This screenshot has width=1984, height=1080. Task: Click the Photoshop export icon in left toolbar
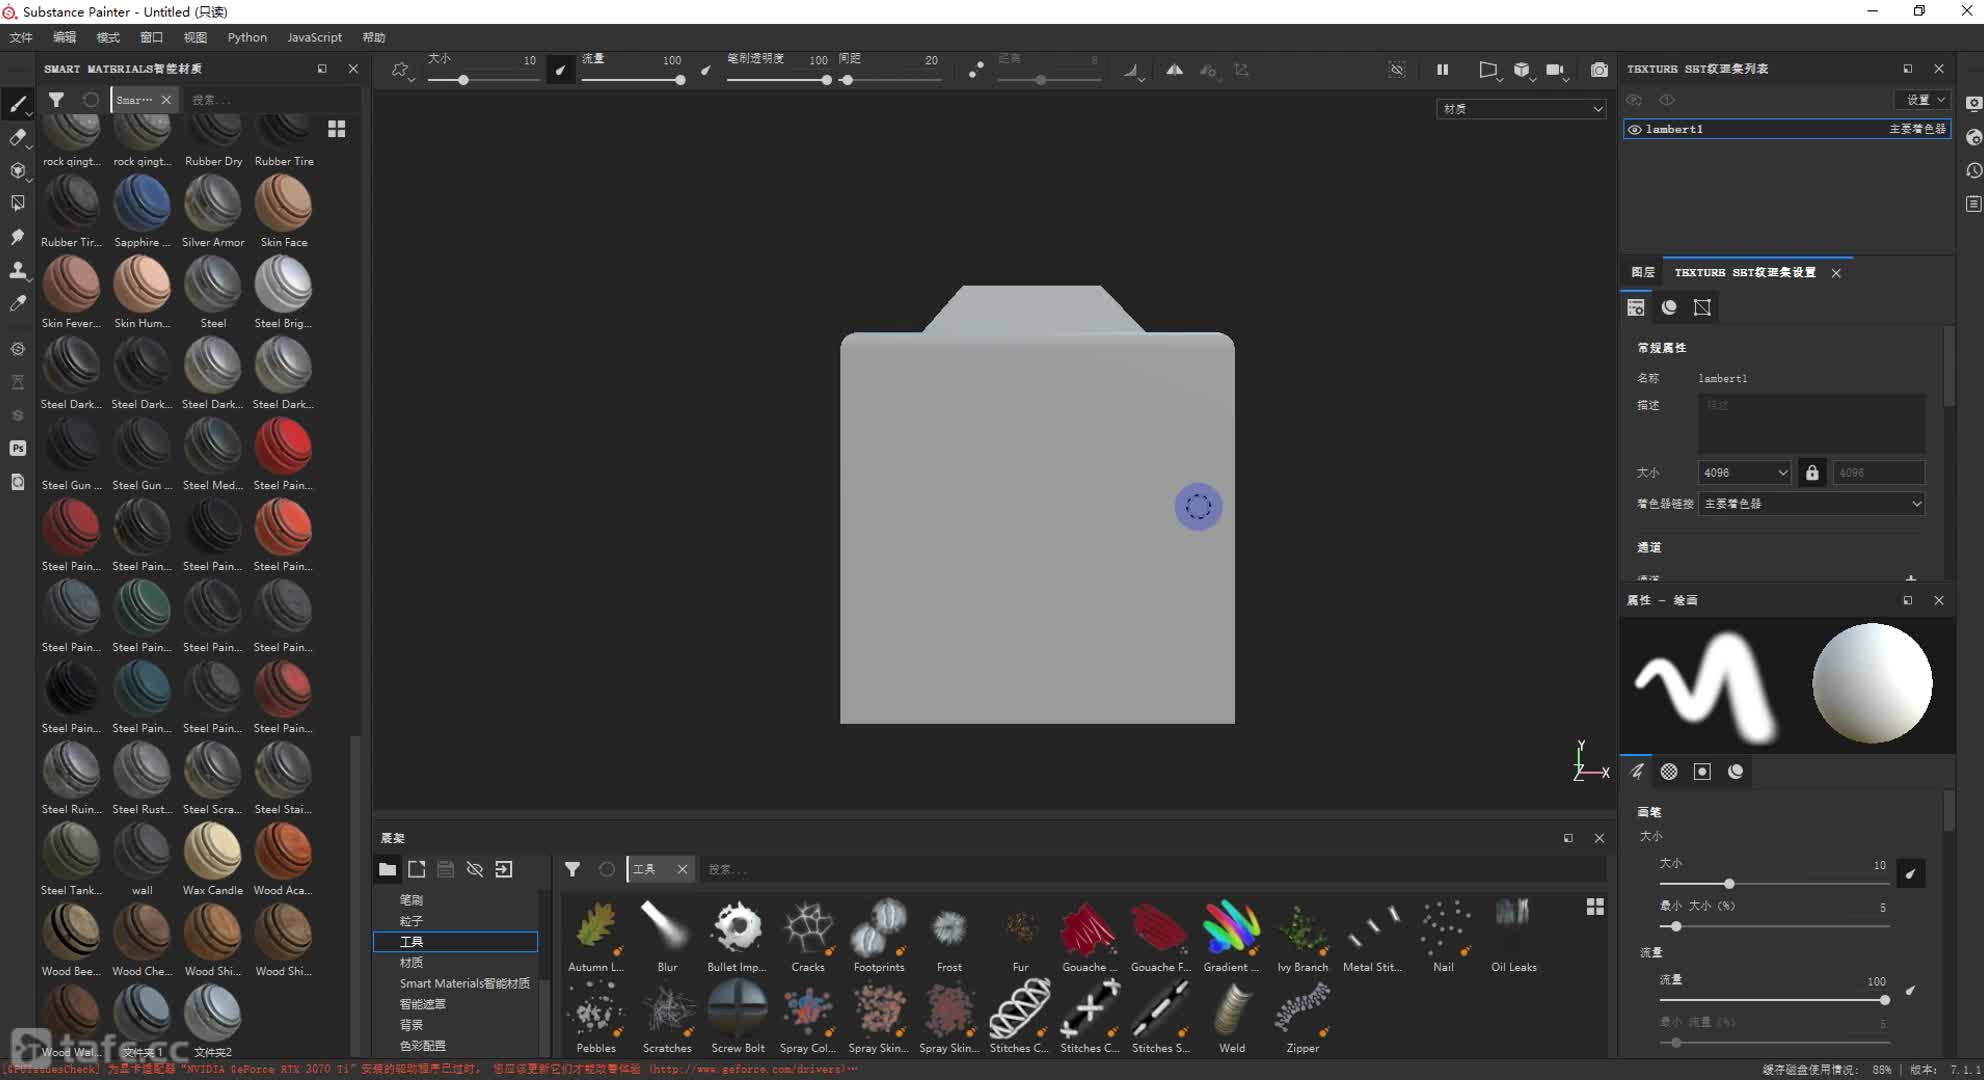17,448
